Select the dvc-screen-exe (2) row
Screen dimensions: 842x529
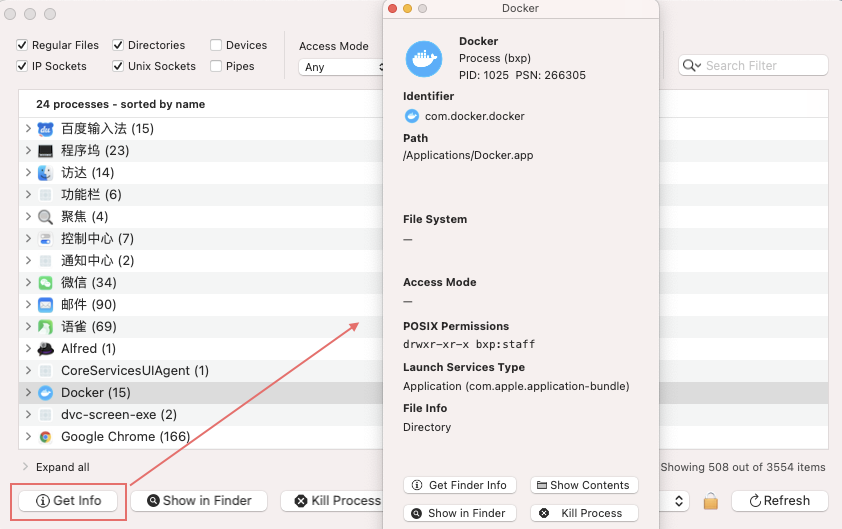(x=201, y=415)
